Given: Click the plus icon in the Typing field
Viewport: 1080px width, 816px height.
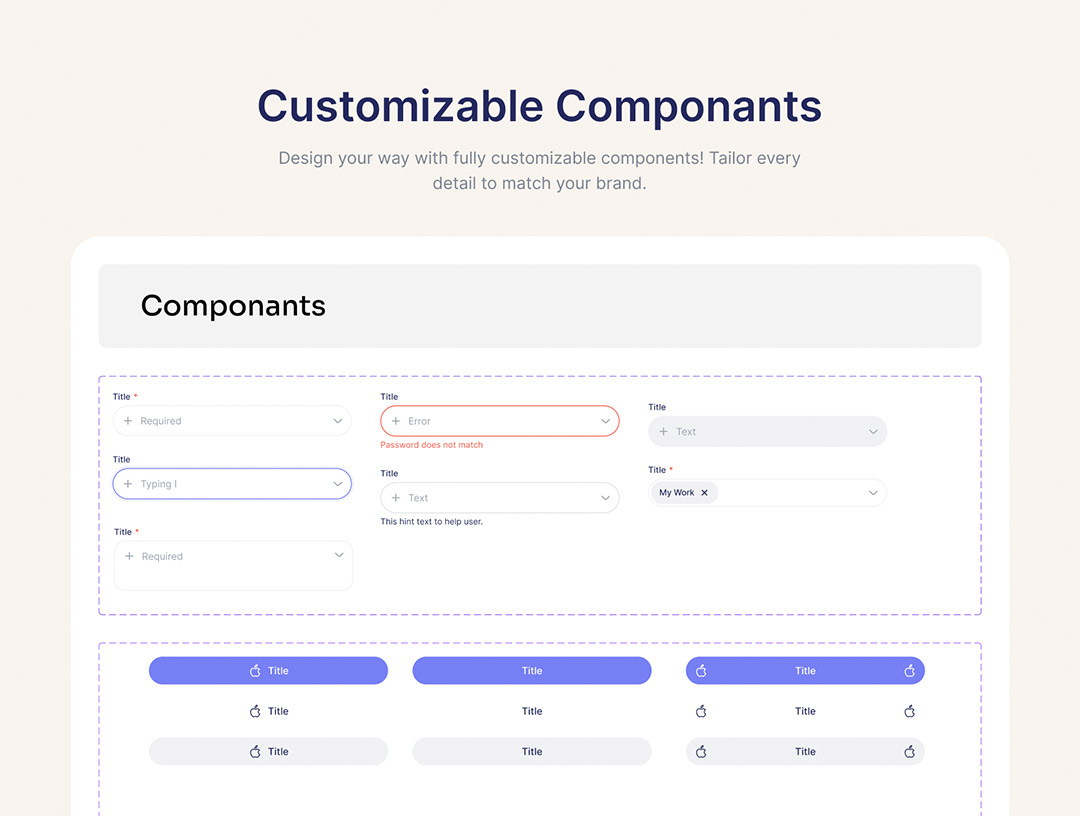Looking at the screenshot, I should coord(128,484).
